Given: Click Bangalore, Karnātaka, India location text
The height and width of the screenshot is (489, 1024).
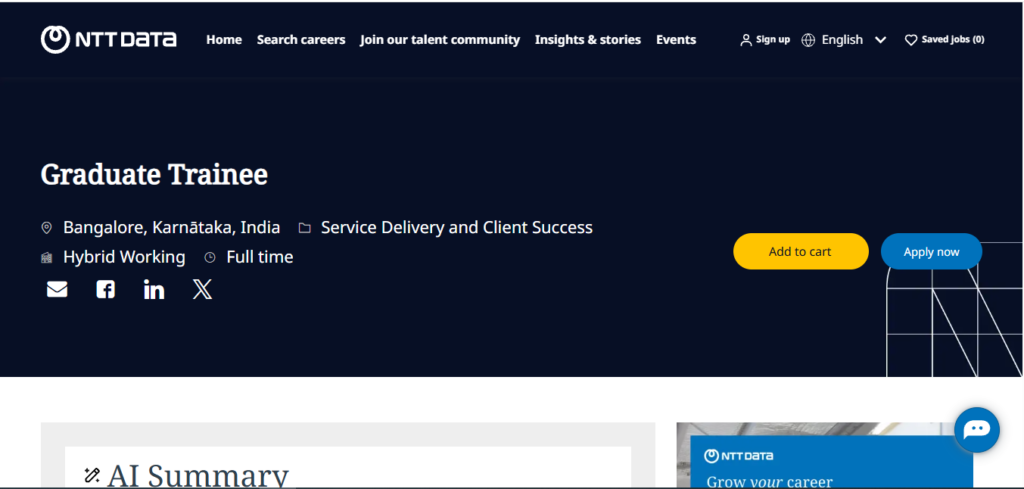Looking at the screenshot, I should tap(172, 228).
